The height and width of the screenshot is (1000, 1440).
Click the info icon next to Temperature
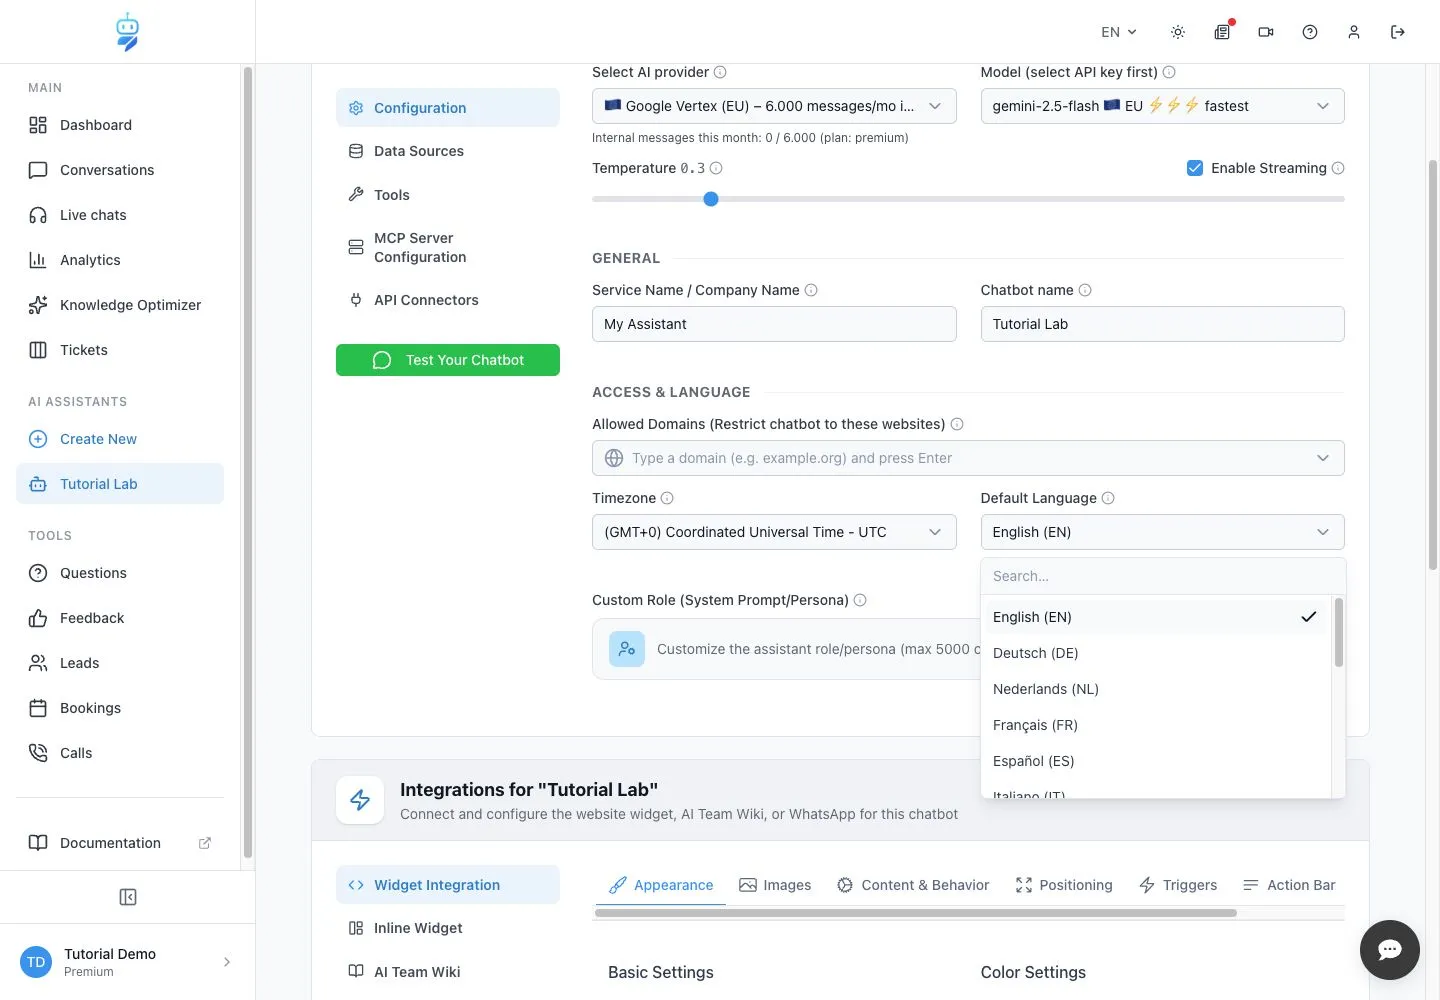716,168
